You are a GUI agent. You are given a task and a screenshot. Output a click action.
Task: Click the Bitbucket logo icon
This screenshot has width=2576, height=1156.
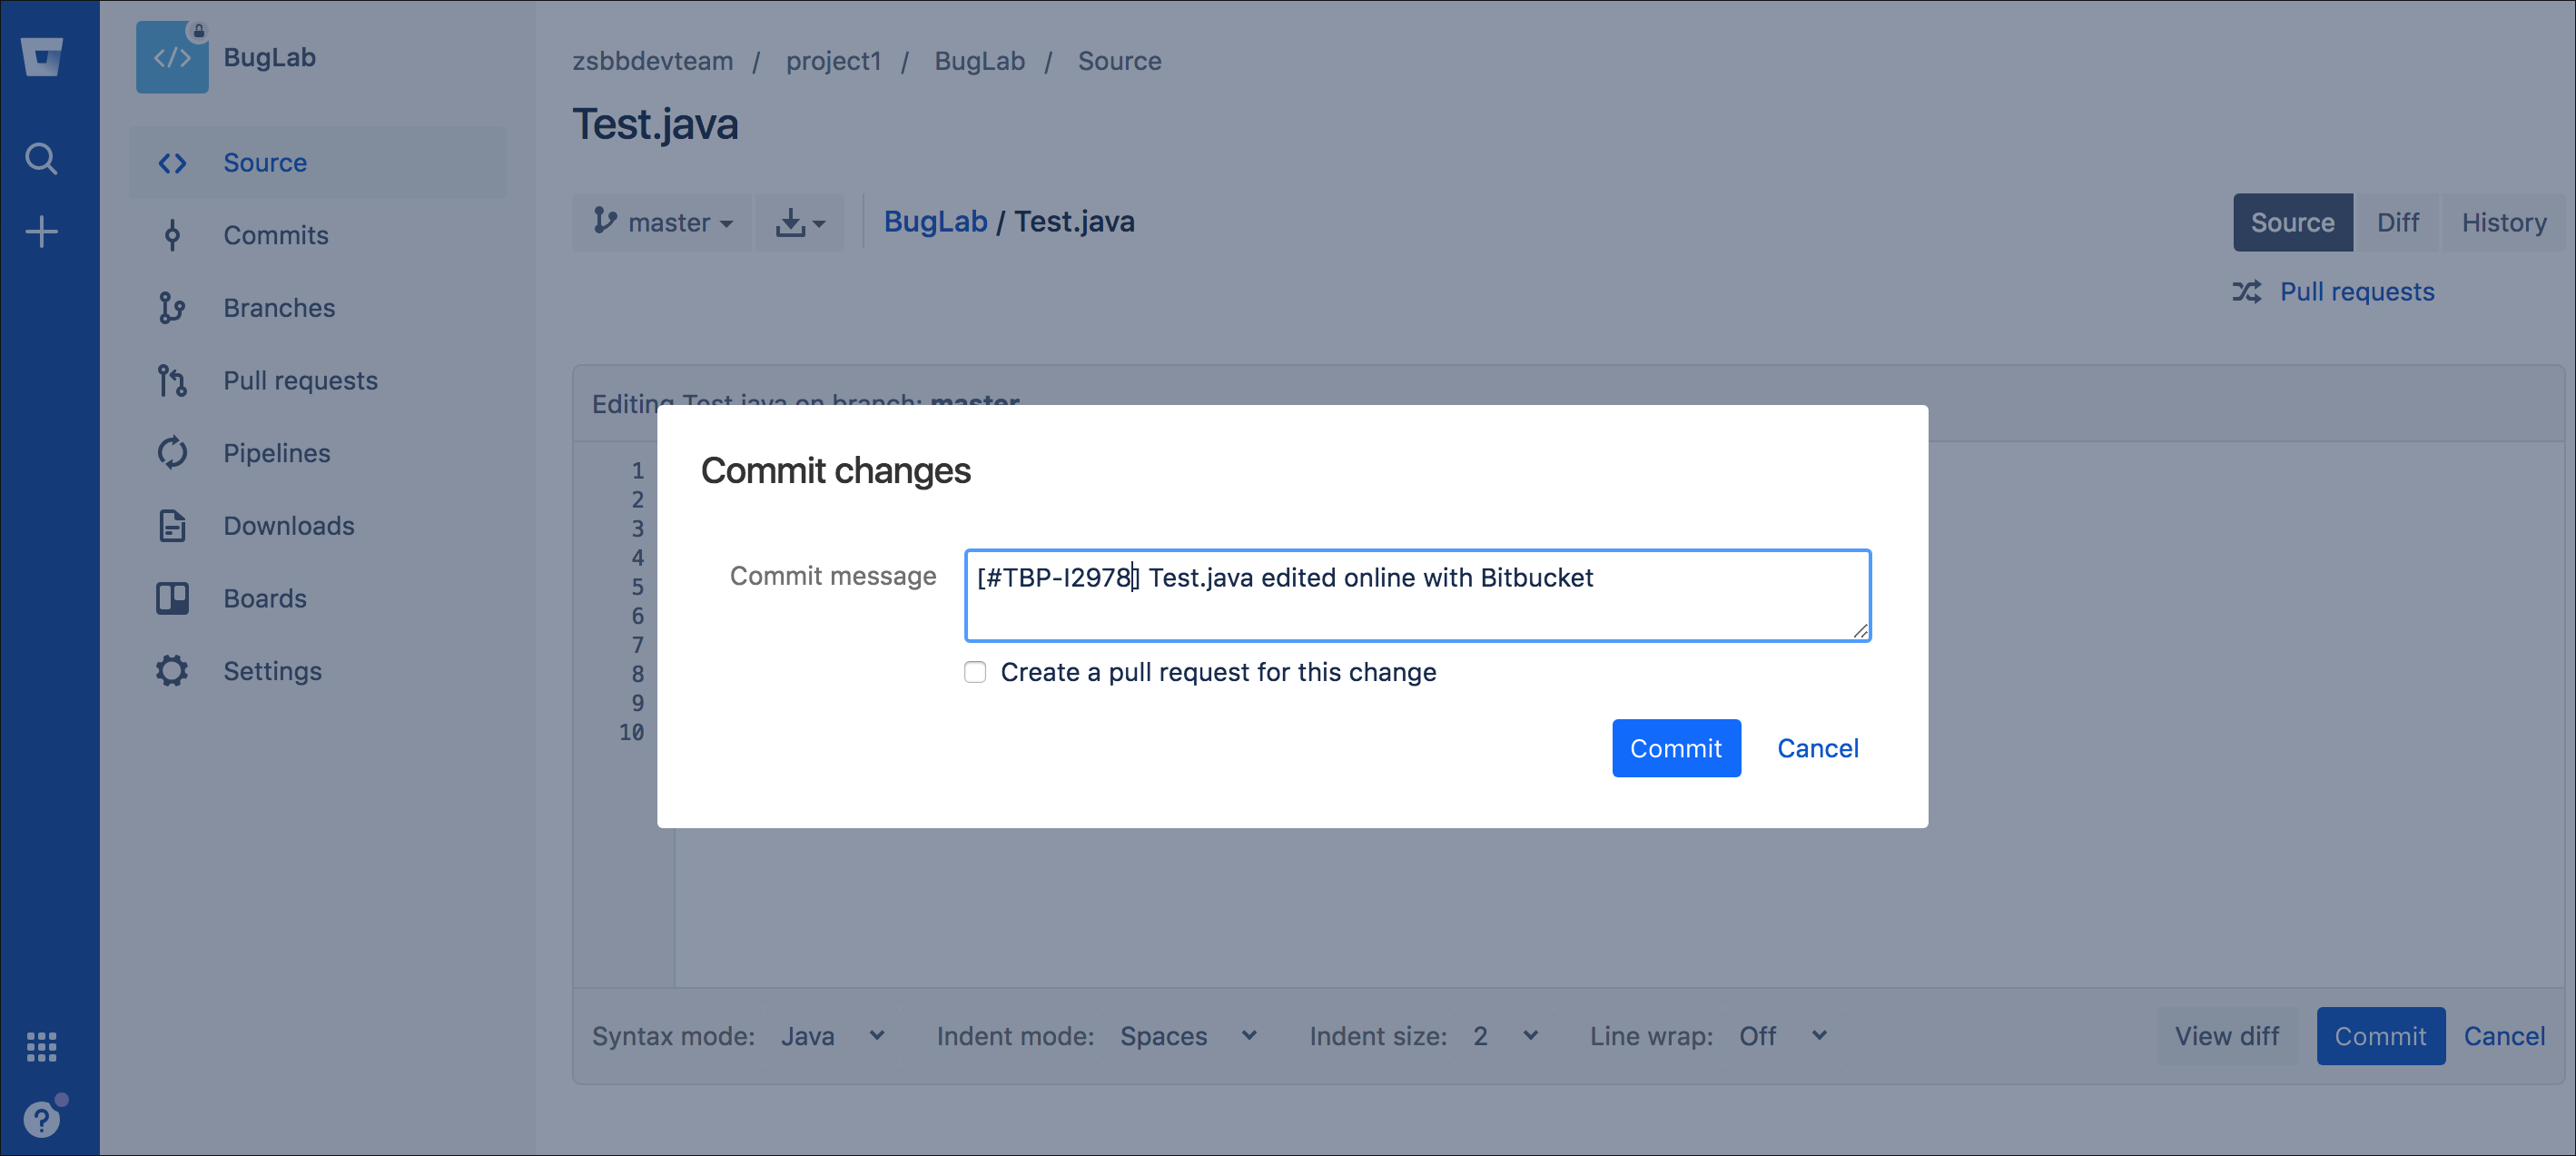coord(41,57)
